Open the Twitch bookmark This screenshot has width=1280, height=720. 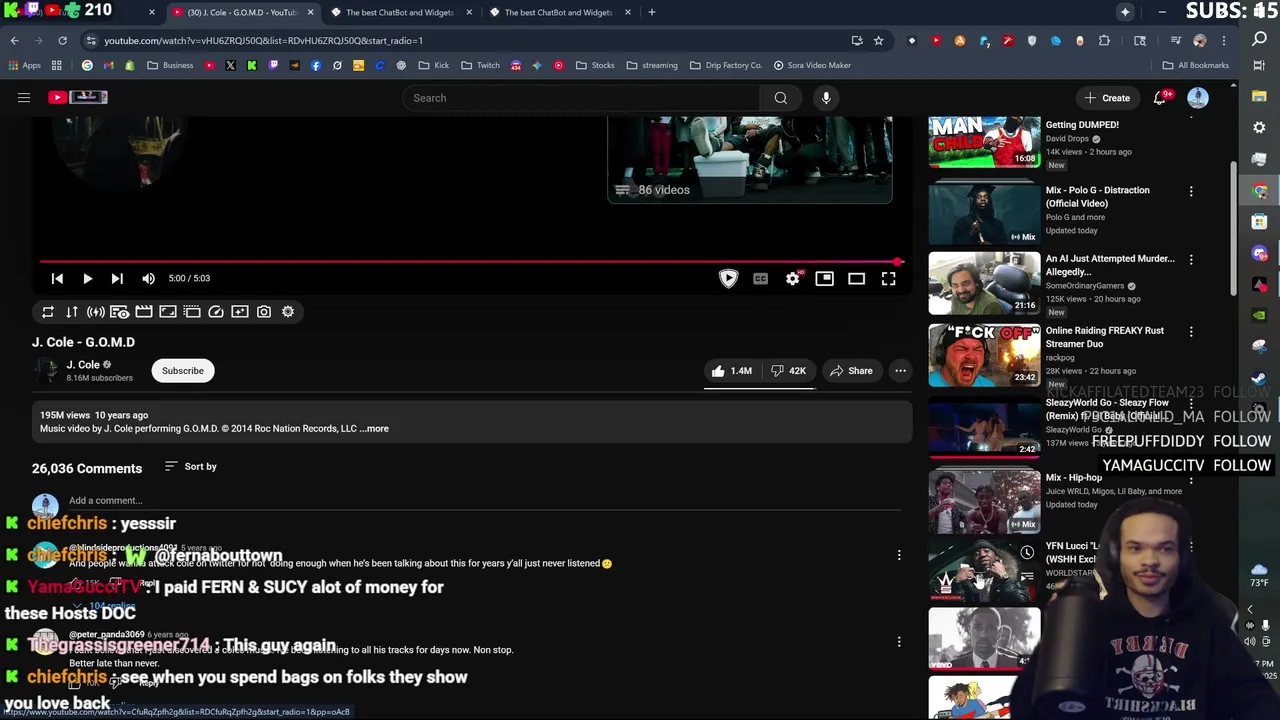(480, 65)
